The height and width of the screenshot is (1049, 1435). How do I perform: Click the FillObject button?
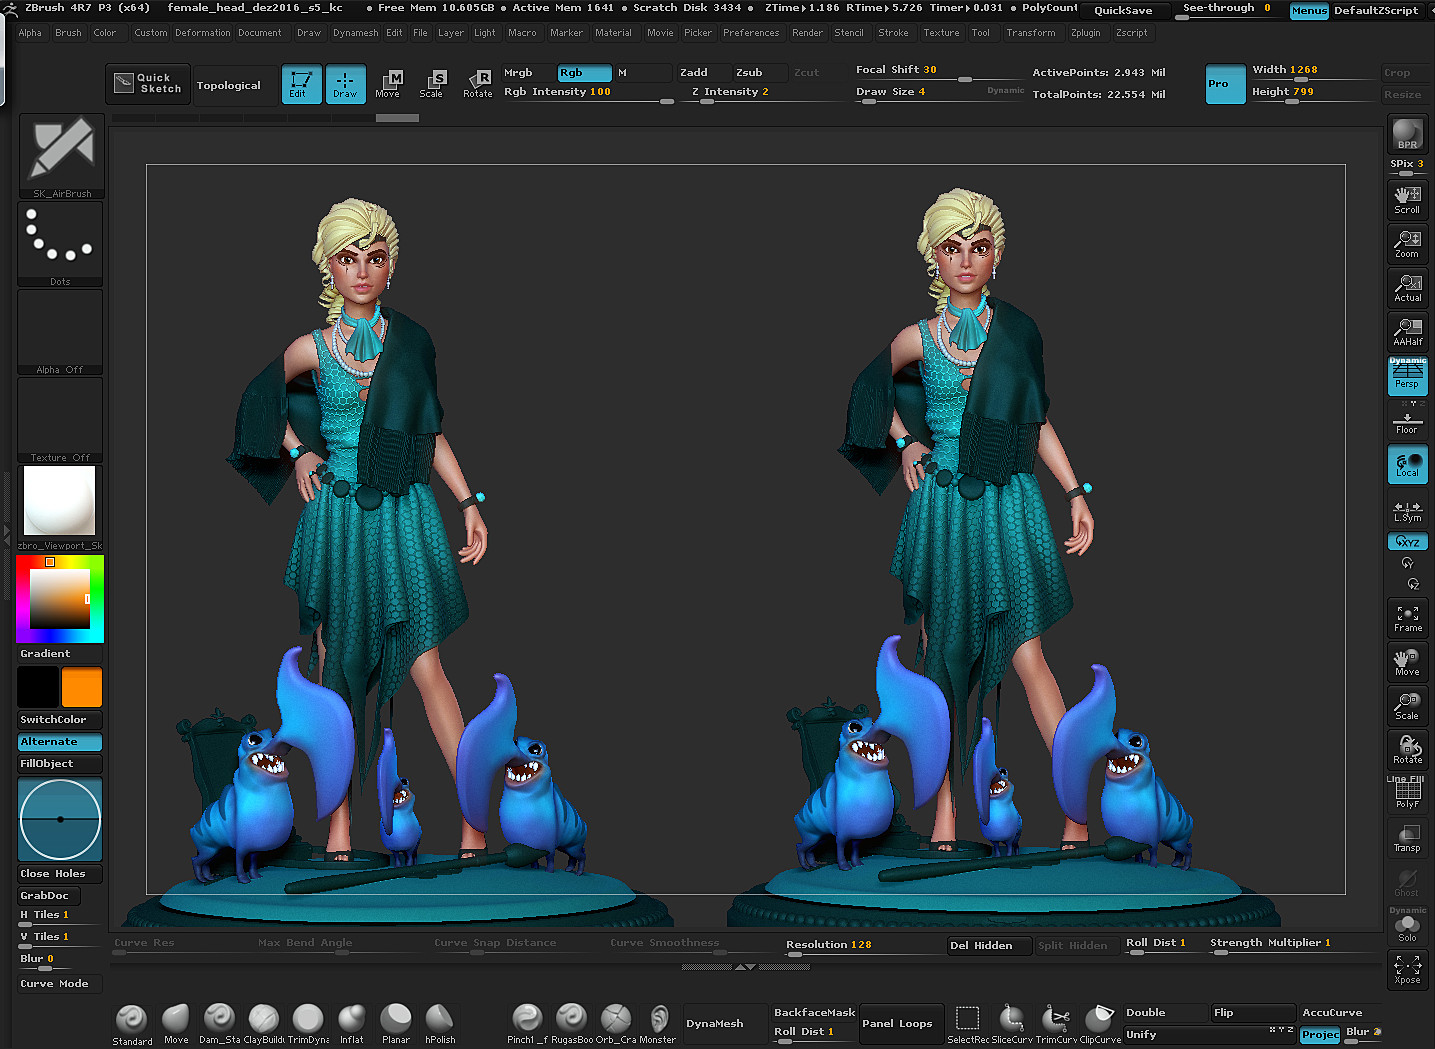click(x=60, y=763)
